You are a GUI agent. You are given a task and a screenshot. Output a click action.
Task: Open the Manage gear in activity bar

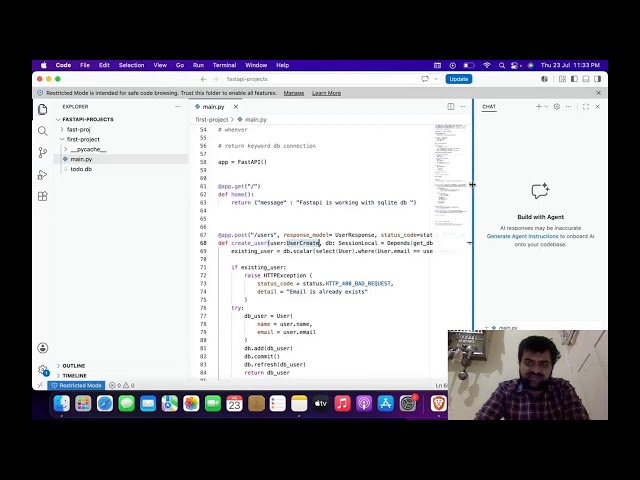click(x=42, y=370)
